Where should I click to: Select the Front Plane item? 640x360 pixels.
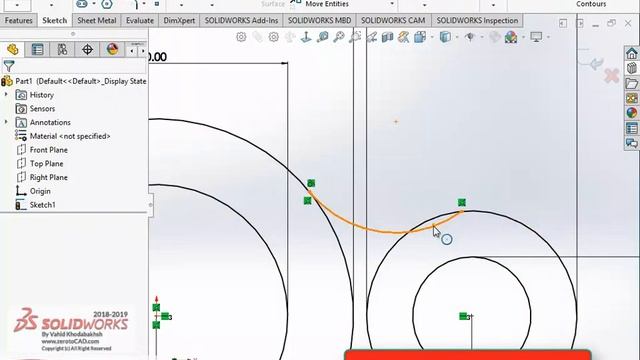[x=42, y=150]
